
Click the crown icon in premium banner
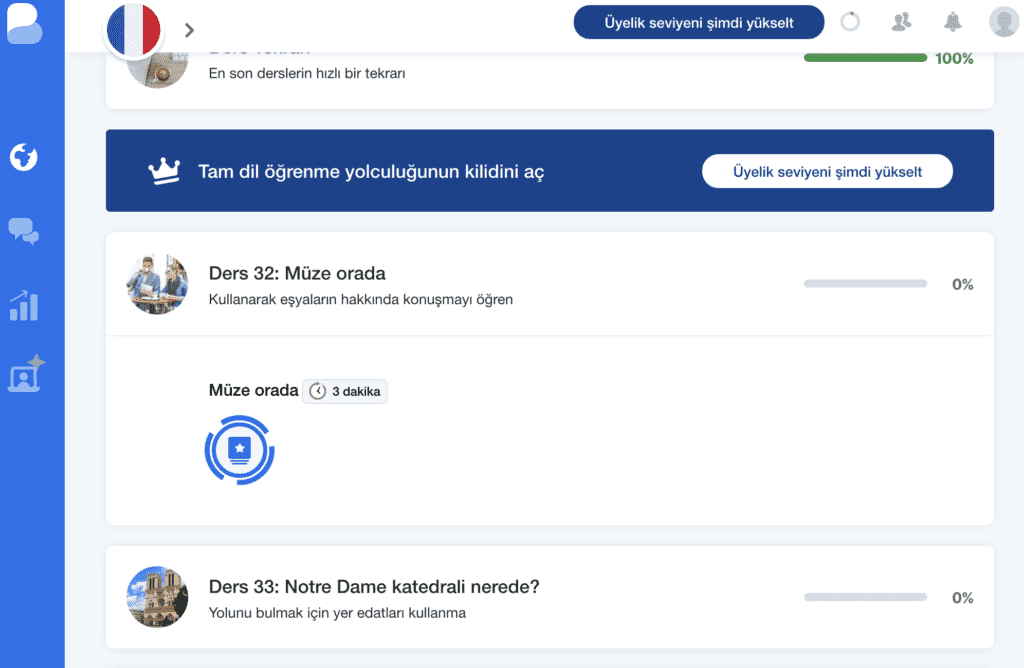click(163, 171)
